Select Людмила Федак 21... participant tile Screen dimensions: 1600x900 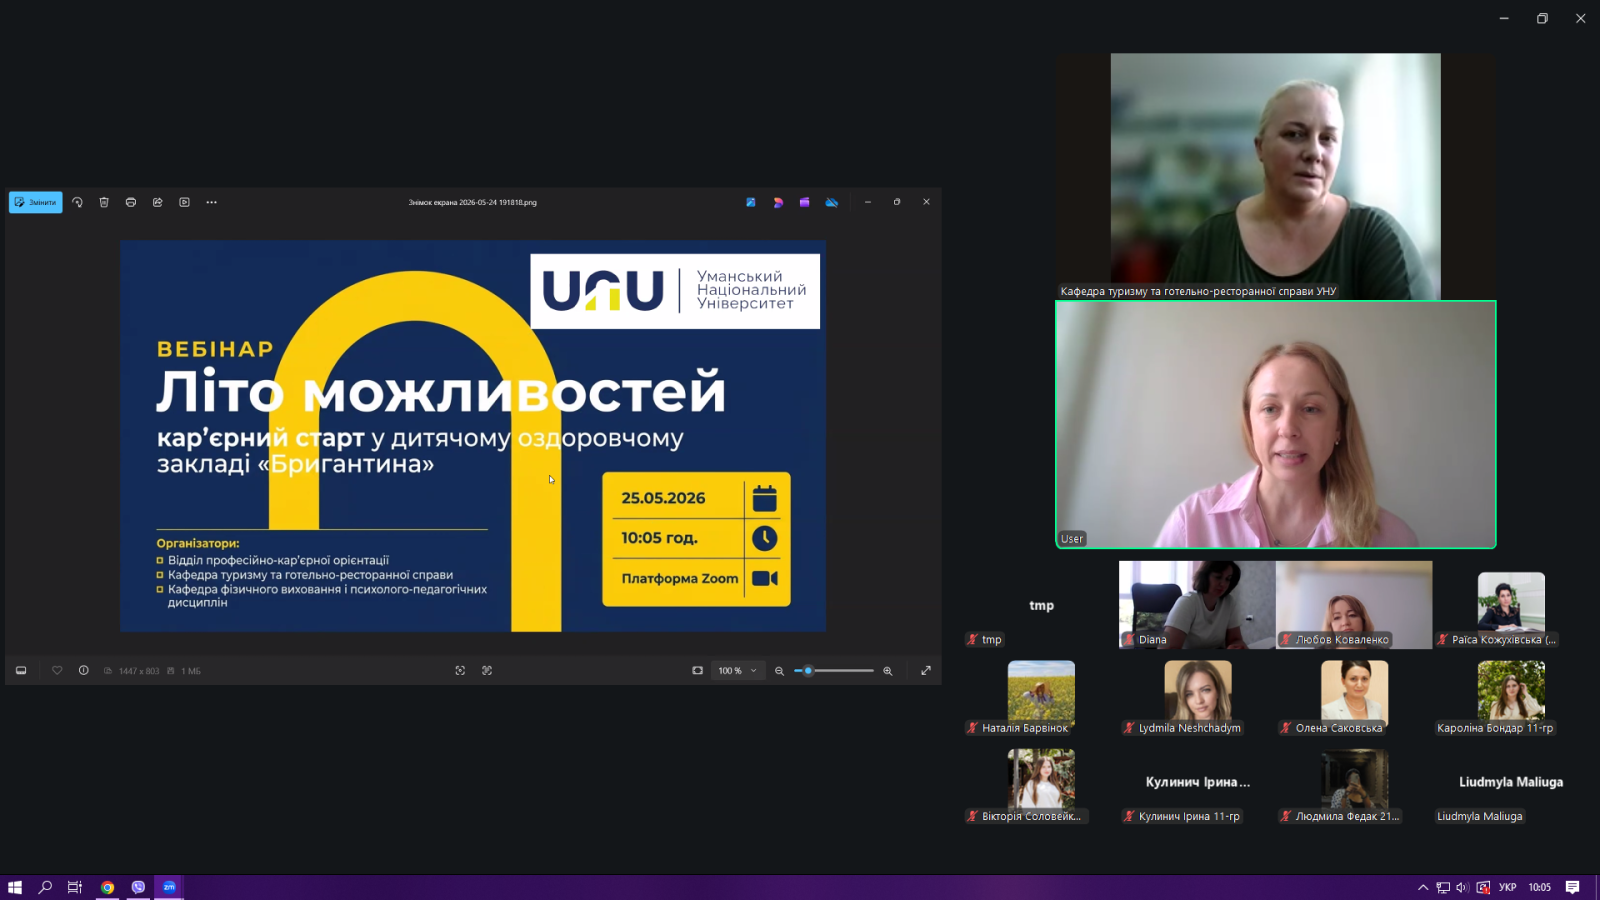tap(1354, 784)
